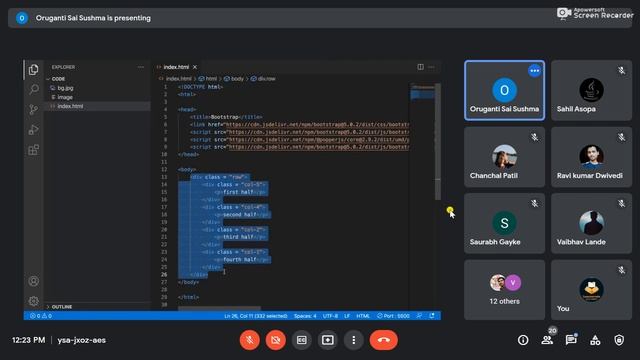640x360 pixels.
Task: Open the host controls shield icon
Action: (x=619, y=340)
